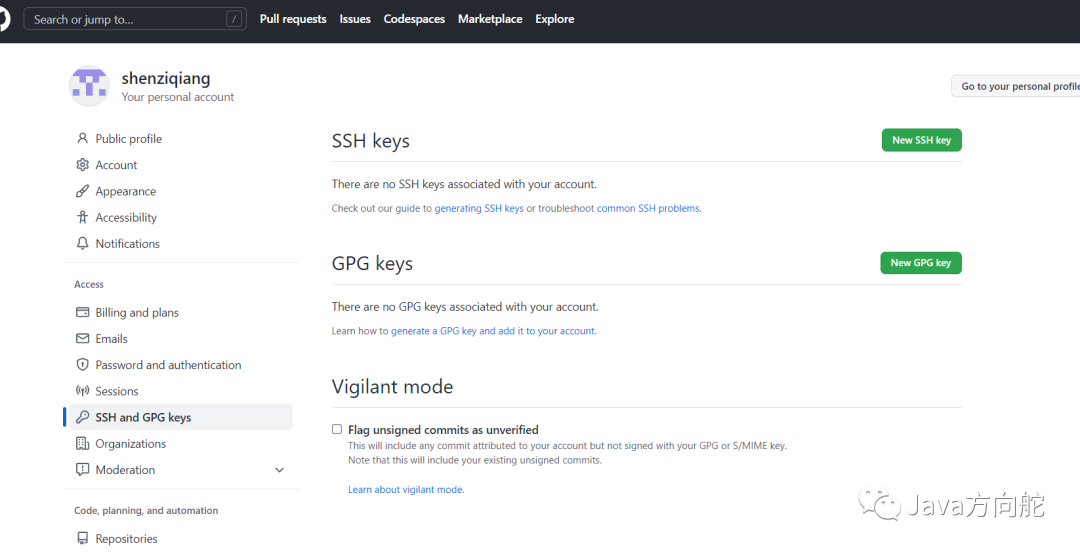The width and height of the screenshot is (1080, 552).
Task: Open Password and authentication settings
Action: (168, 365)
